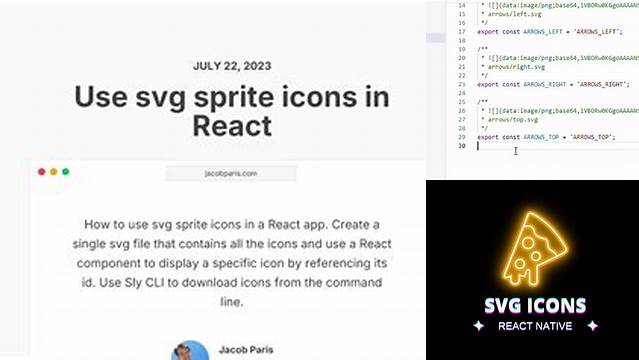Open the Jacob Paris author avatar
Image resolution: width=639 pixels, height=360 pixels.
click(190, 350)
